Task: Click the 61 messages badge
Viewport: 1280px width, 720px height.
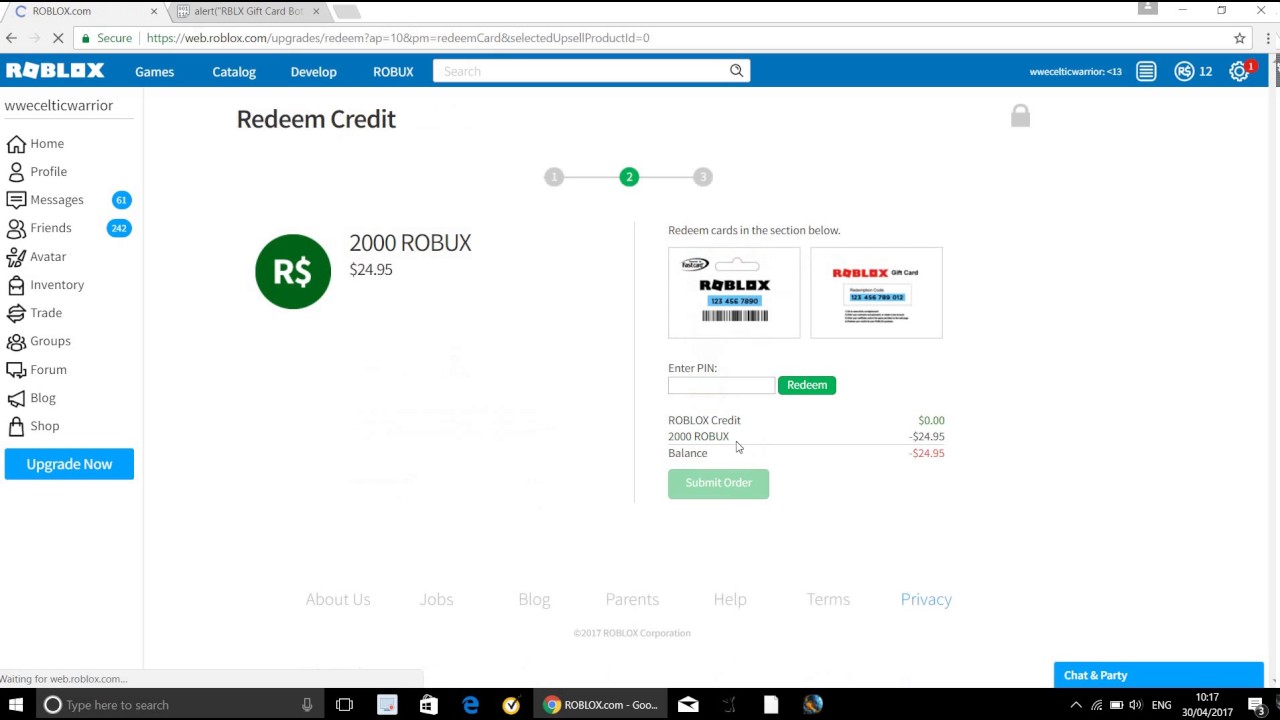Action: tap(121, 200)
